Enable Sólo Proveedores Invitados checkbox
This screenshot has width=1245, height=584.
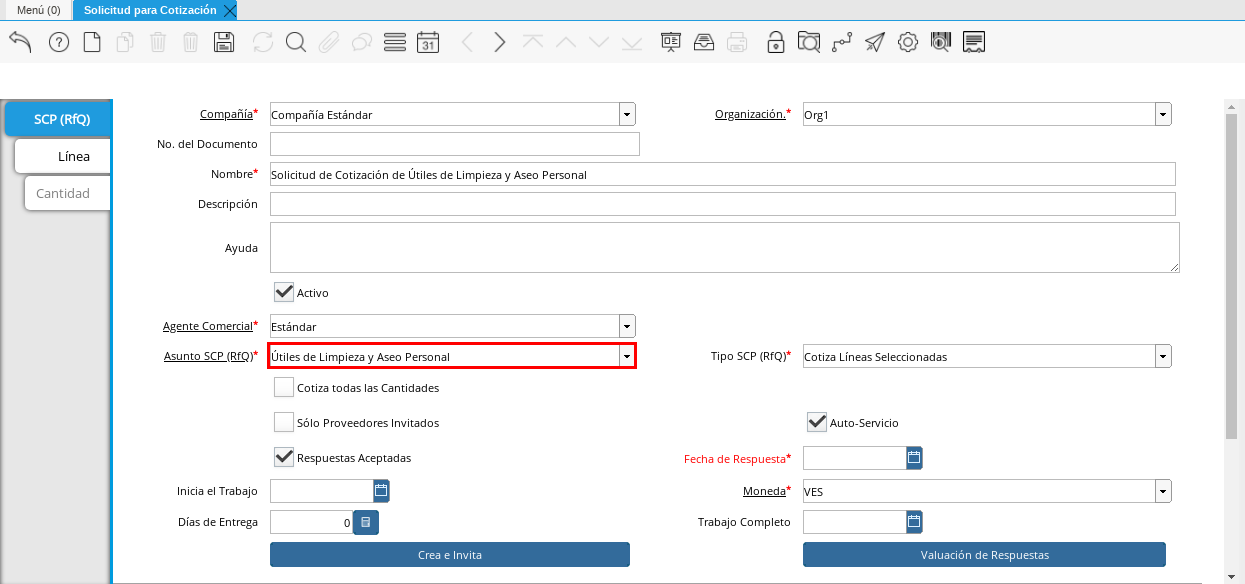coord(284,422)
